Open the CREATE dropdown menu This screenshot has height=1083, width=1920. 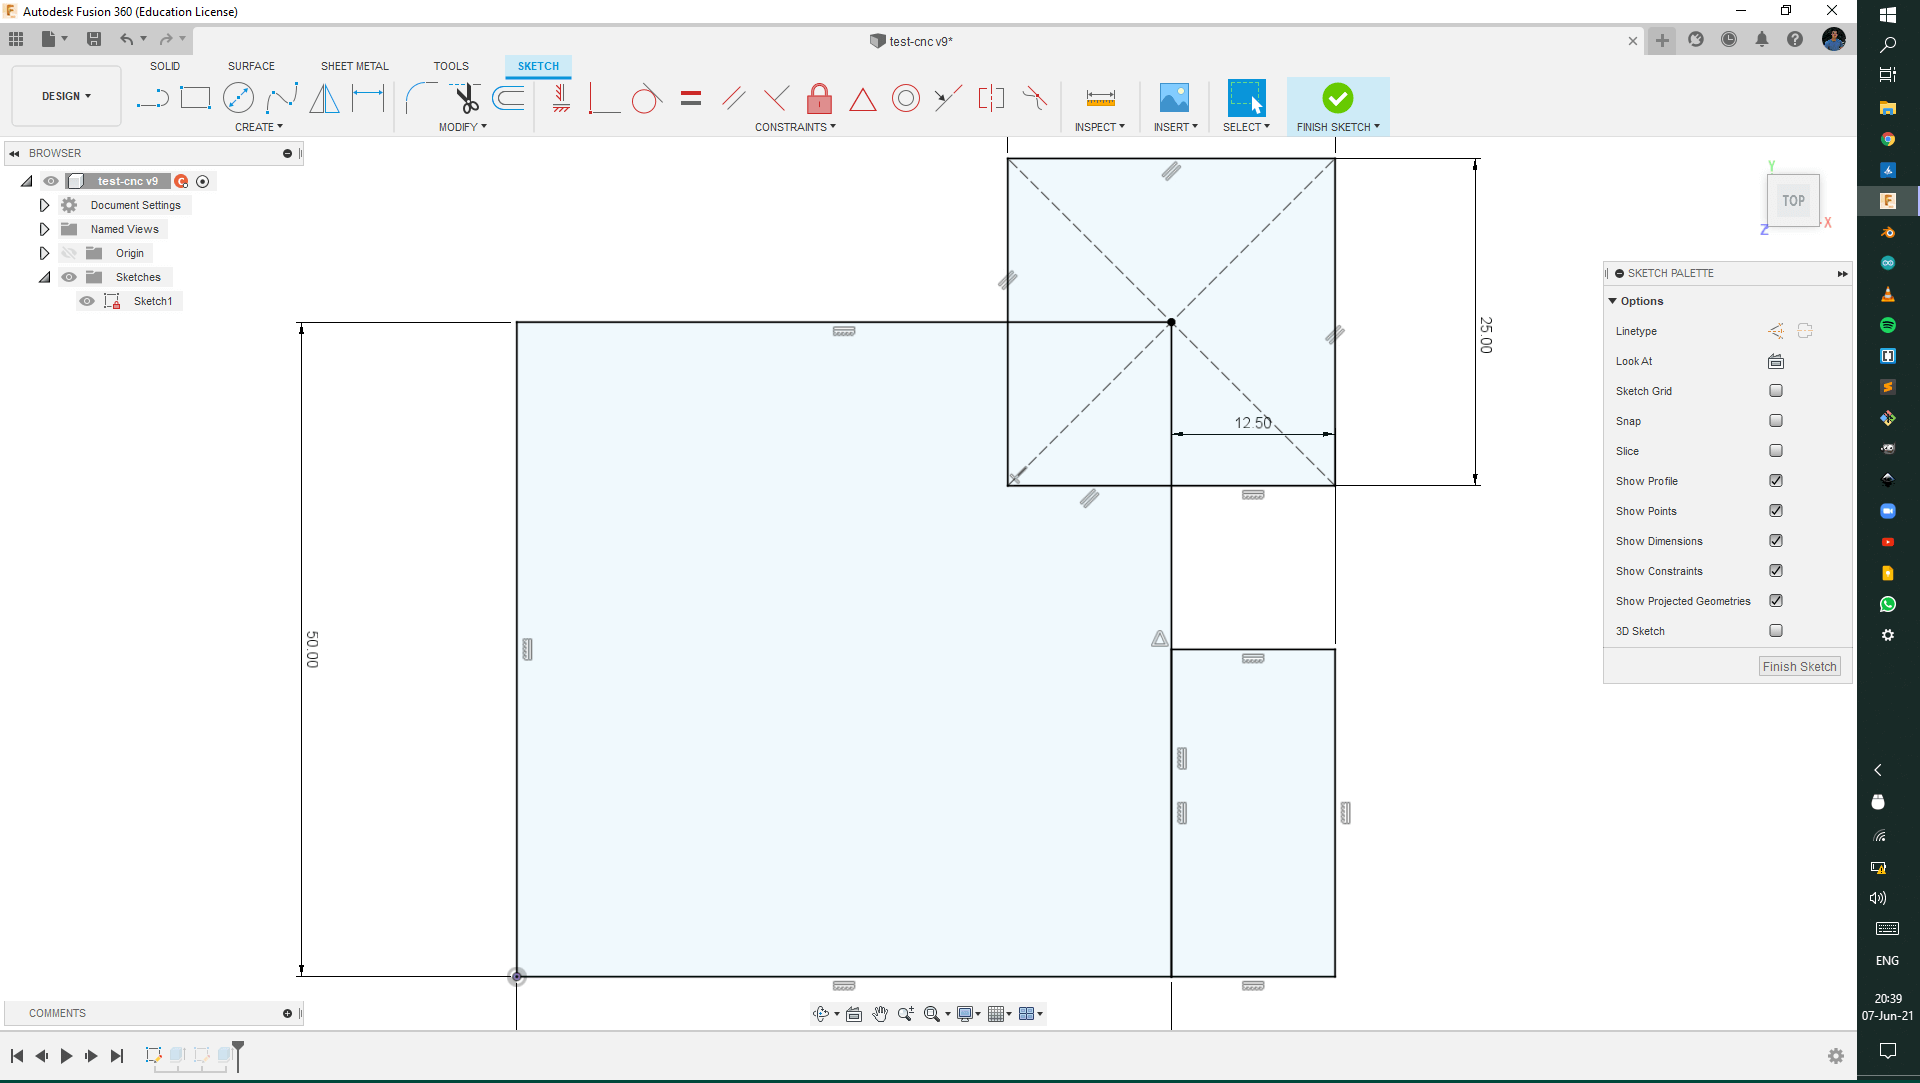[259, 127]
